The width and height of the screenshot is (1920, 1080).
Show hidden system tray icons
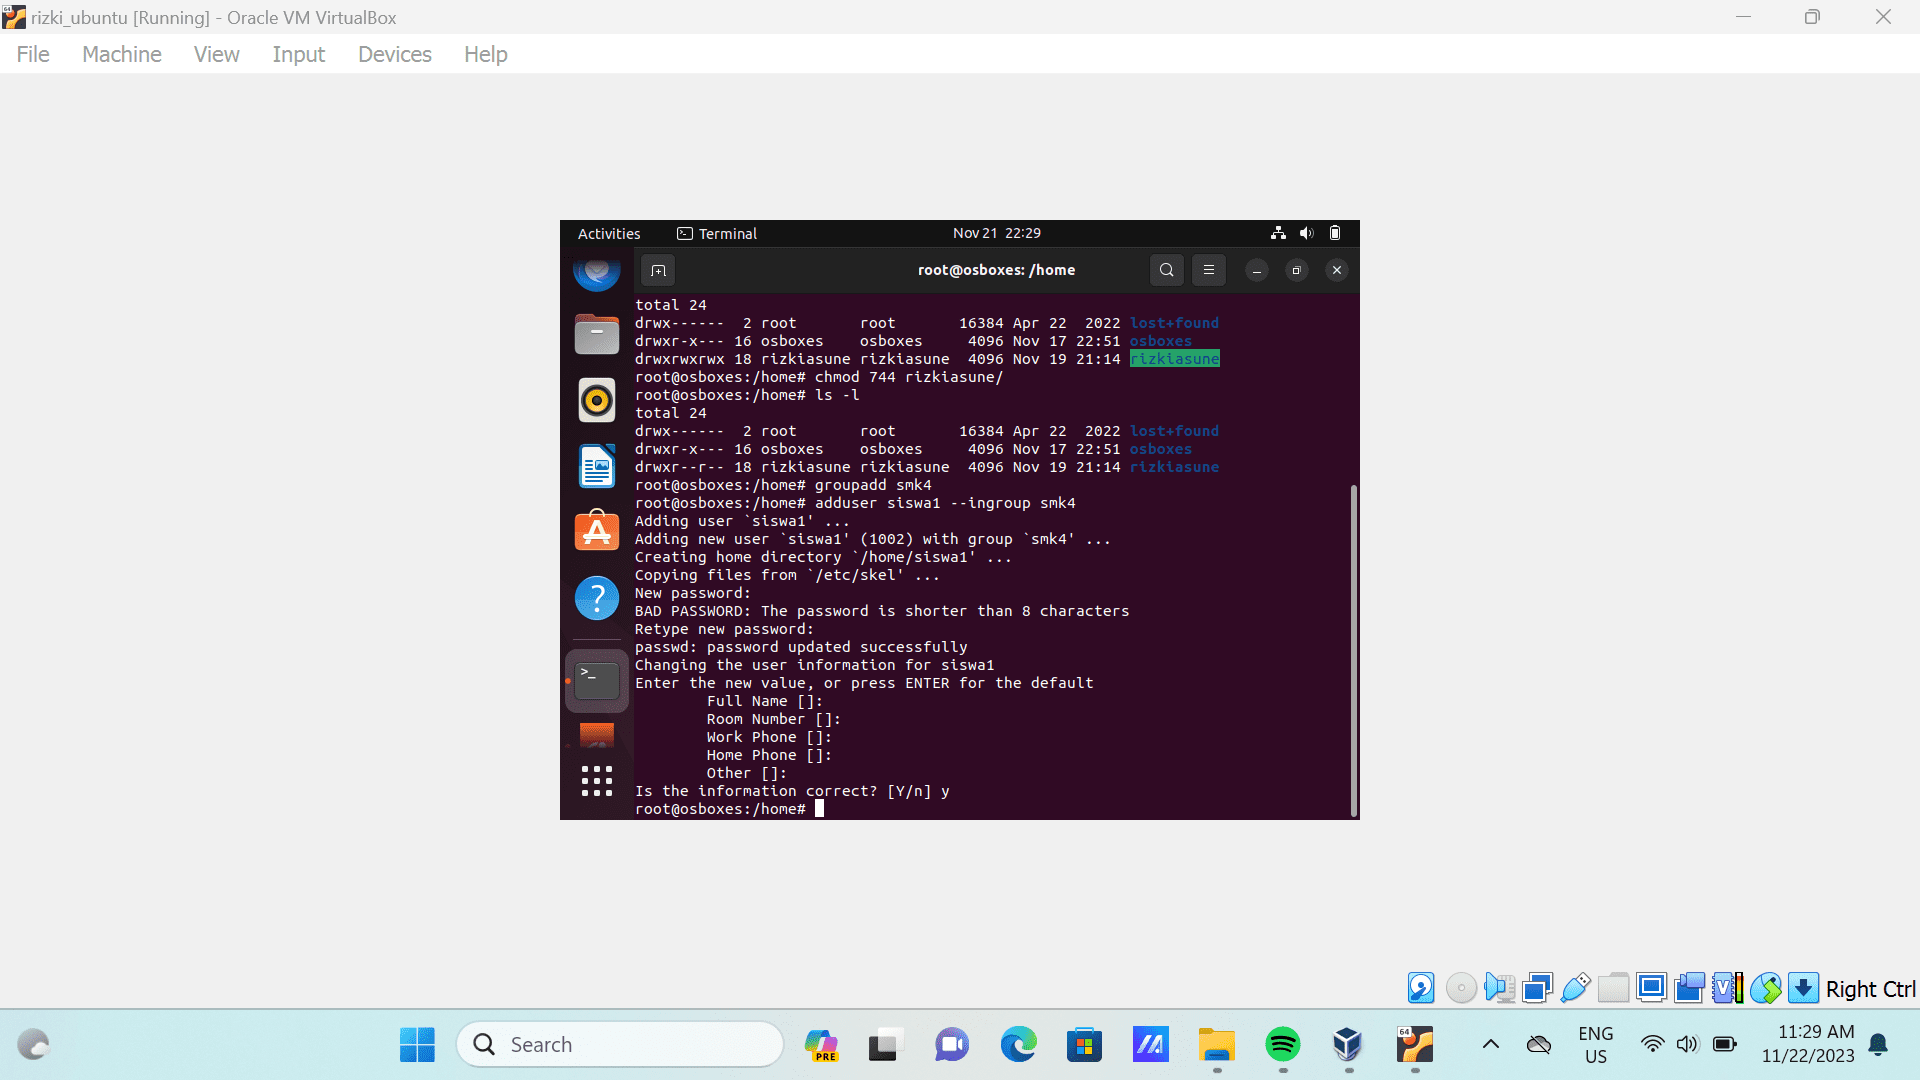1490,1045
